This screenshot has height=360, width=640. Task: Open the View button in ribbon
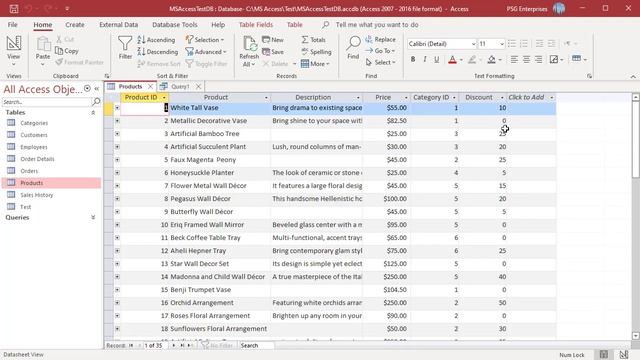point(13,51)
